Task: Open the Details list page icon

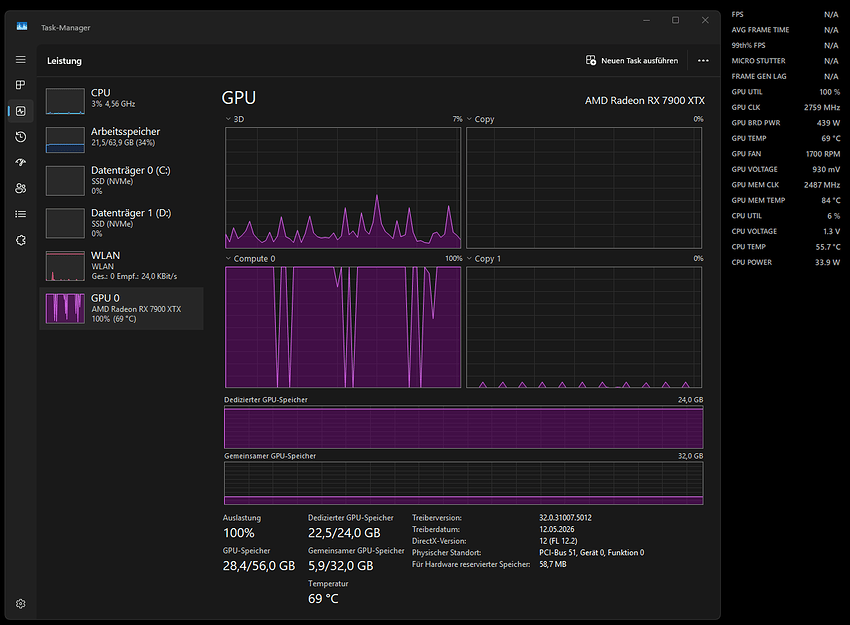Action: point(21,214)
